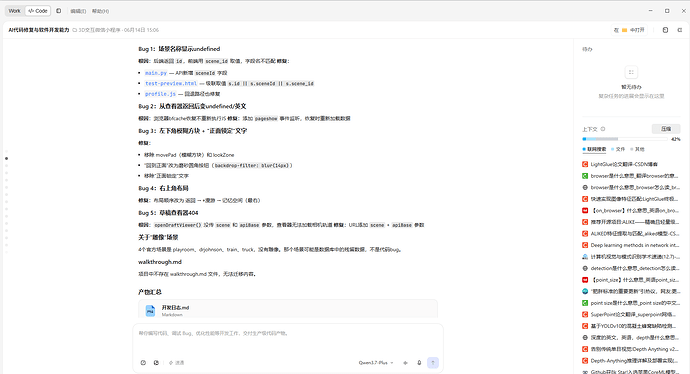Click the CSDN icon beside SuperPoint论文翻译
Screen dimensions: 690x374
[x=585, y=315]
